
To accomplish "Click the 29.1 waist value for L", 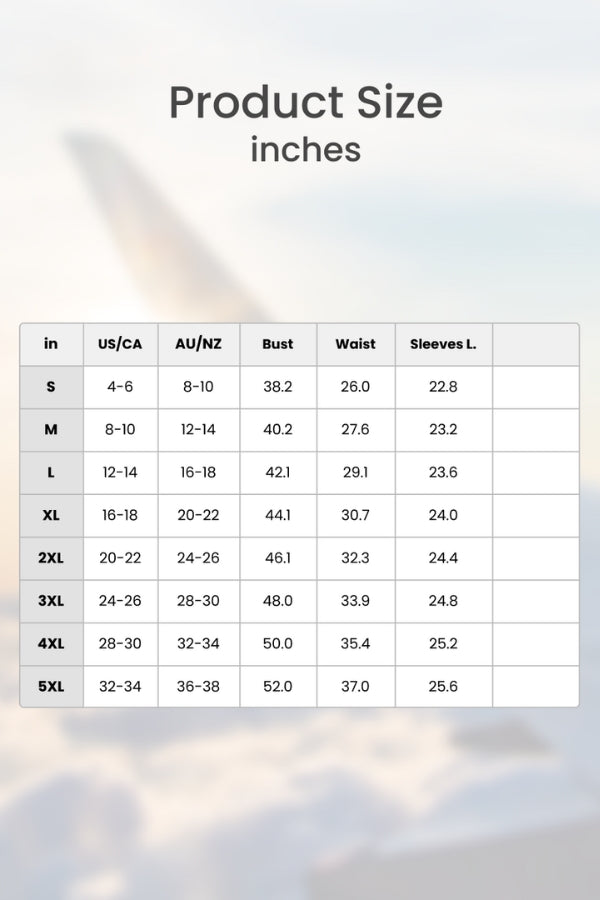I will click(355, 472).
